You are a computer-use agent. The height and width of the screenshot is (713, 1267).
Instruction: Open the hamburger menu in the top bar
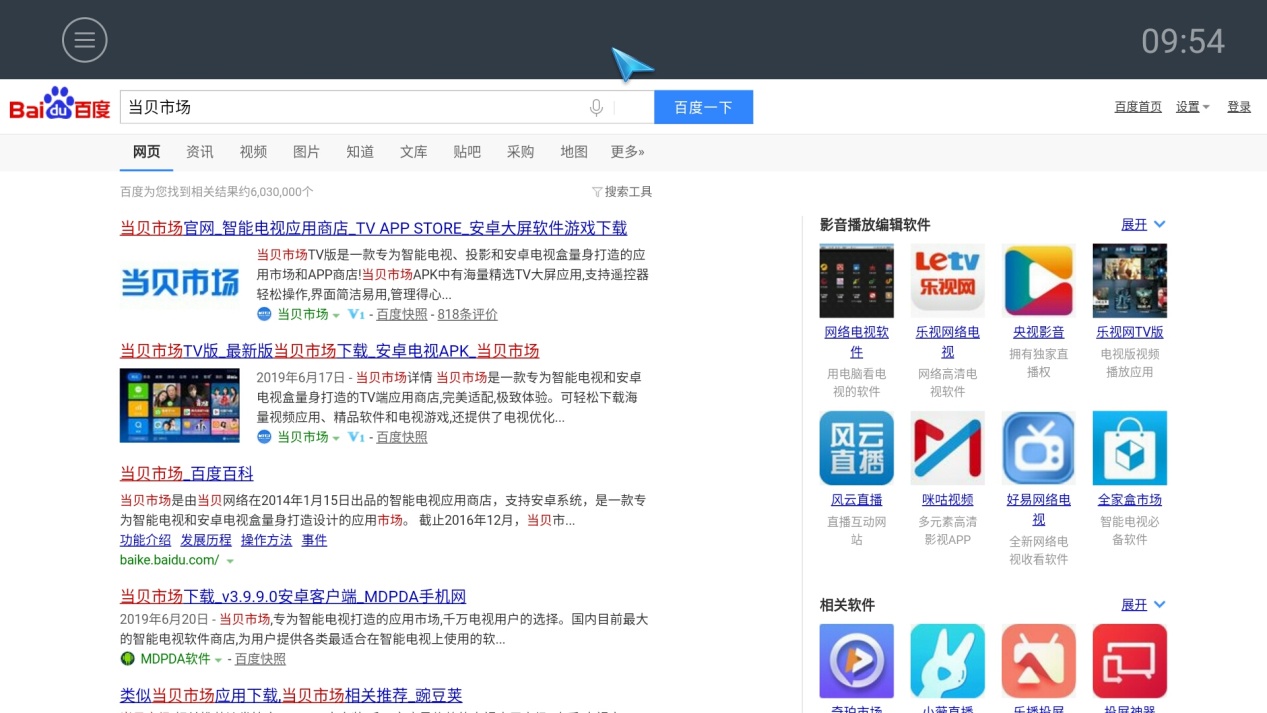pyautogui.click(x=85, y=40)
